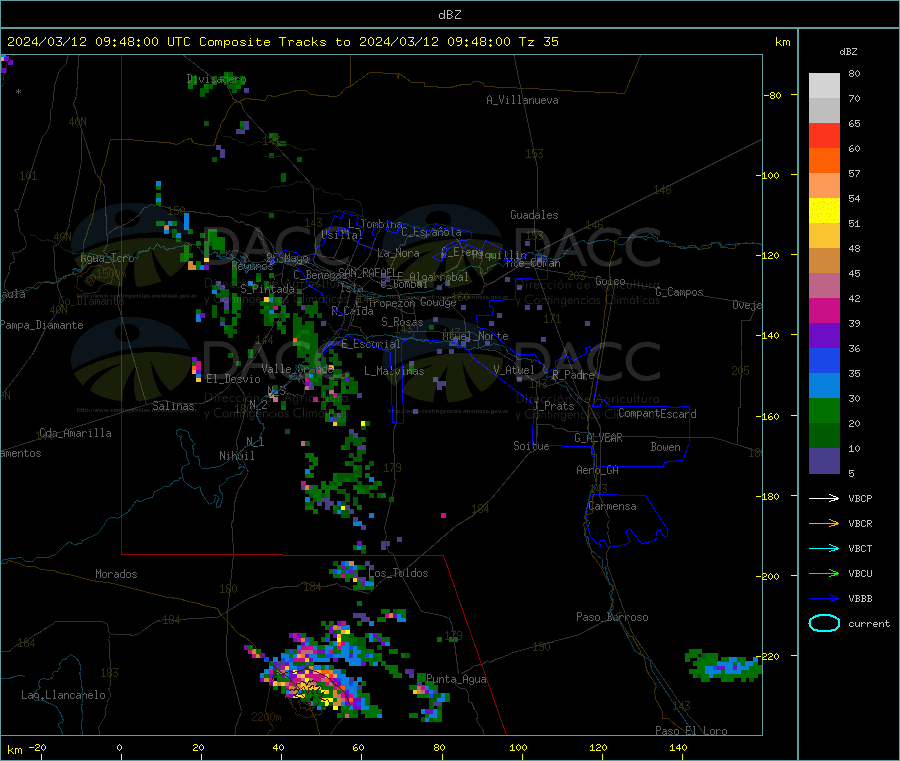Click the Cda_Amarilla map label
The height and width of the screenshot is (761, 900).
[x=75, y=433]
